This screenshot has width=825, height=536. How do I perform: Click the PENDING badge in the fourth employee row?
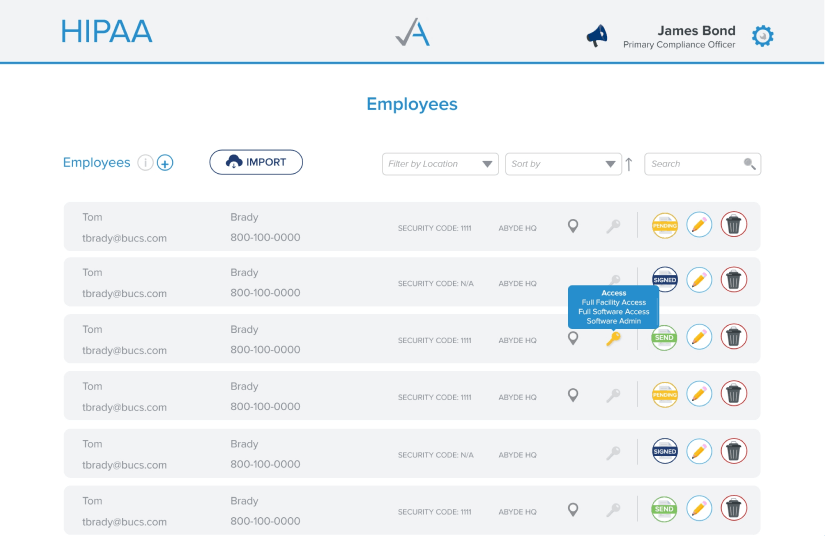click(665, 395)
